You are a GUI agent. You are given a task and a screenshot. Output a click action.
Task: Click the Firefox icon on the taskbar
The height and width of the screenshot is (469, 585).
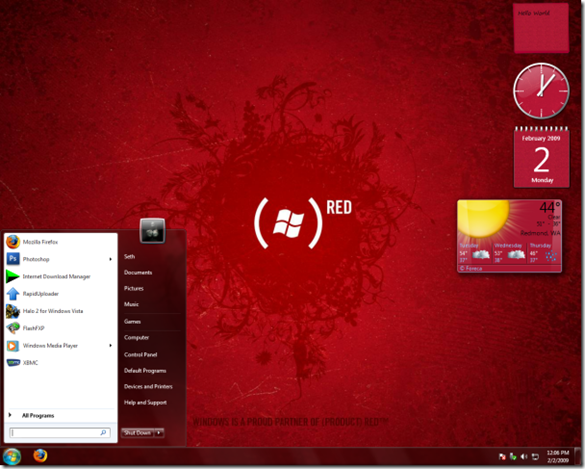(40, 456)
